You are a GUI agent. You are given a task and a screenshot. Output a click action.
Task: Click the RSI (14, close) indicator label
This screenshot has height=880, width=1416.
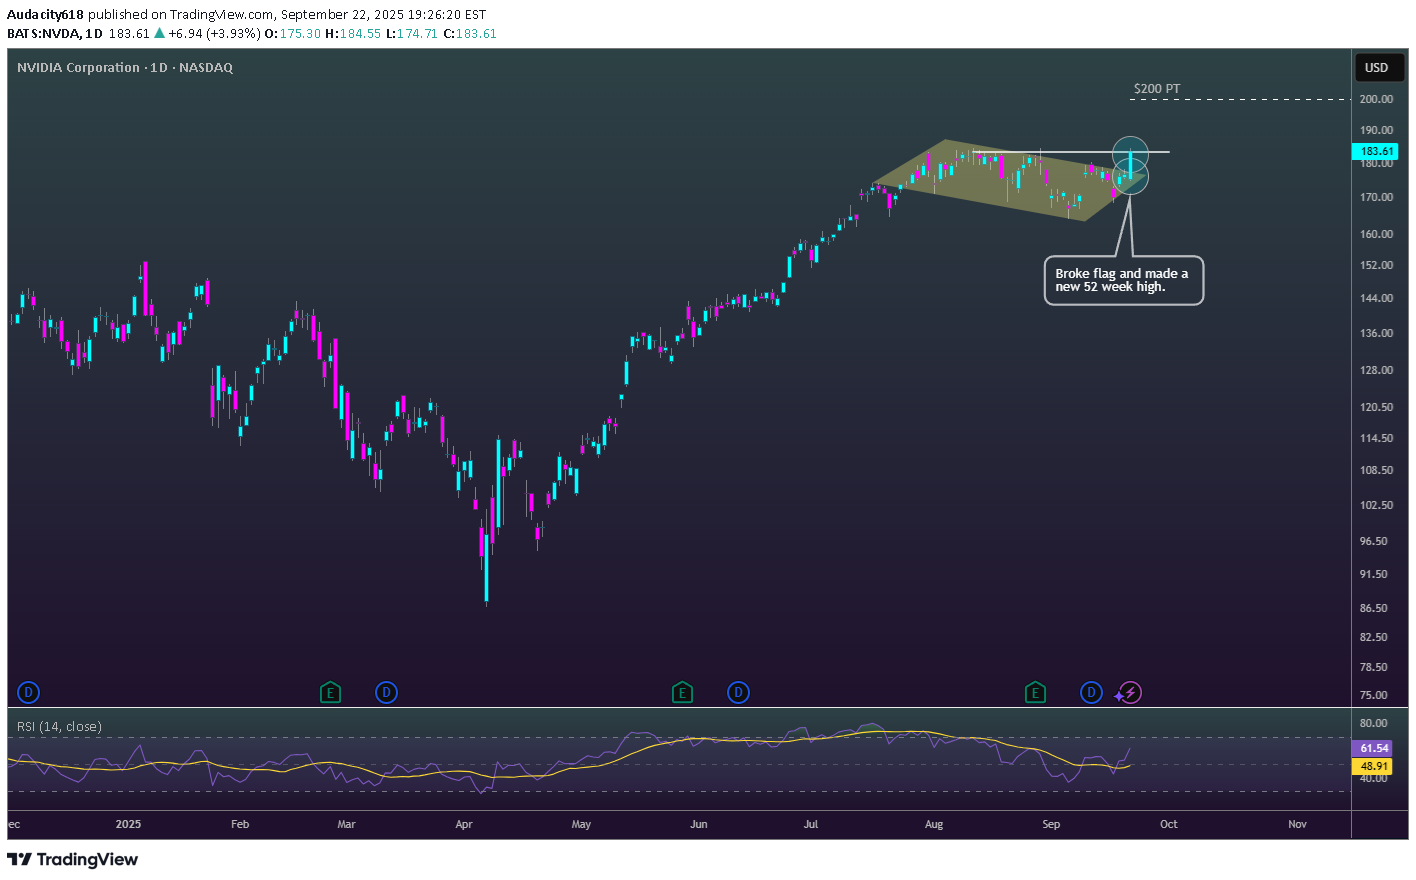(x=59, y=726)
